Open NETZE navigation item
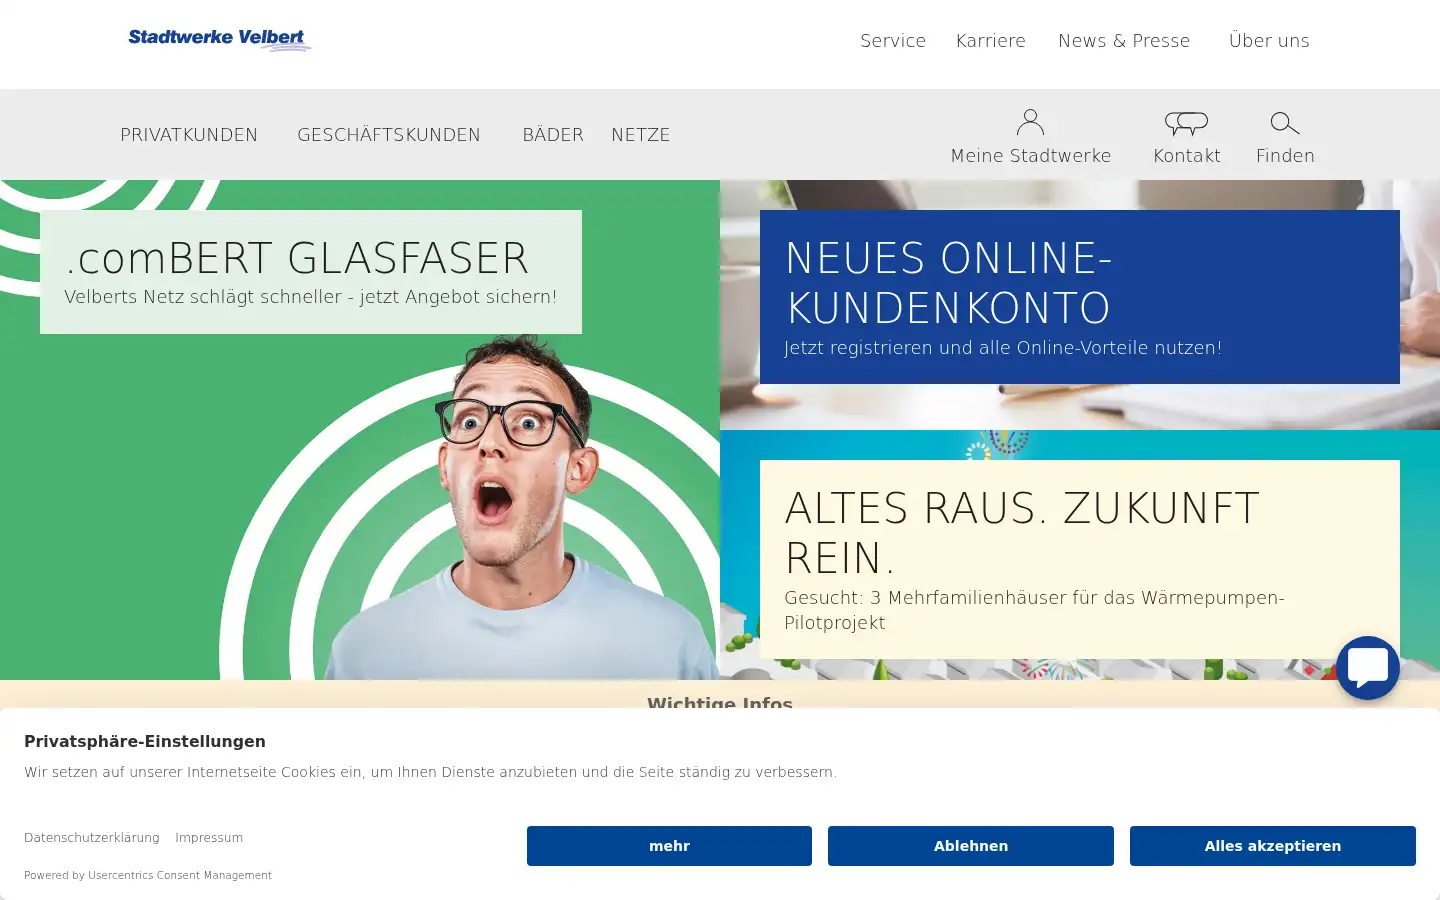 (641, 135)
